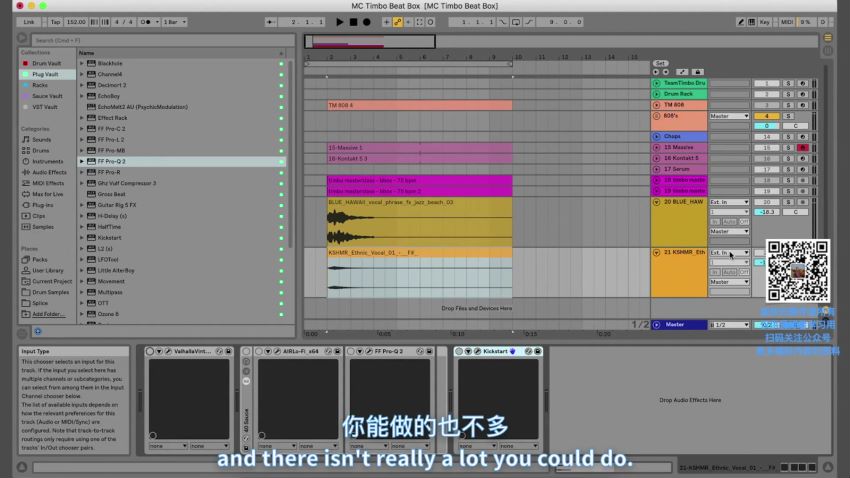Fold the 21 KSHMR_Eth track

coord(656,253)
